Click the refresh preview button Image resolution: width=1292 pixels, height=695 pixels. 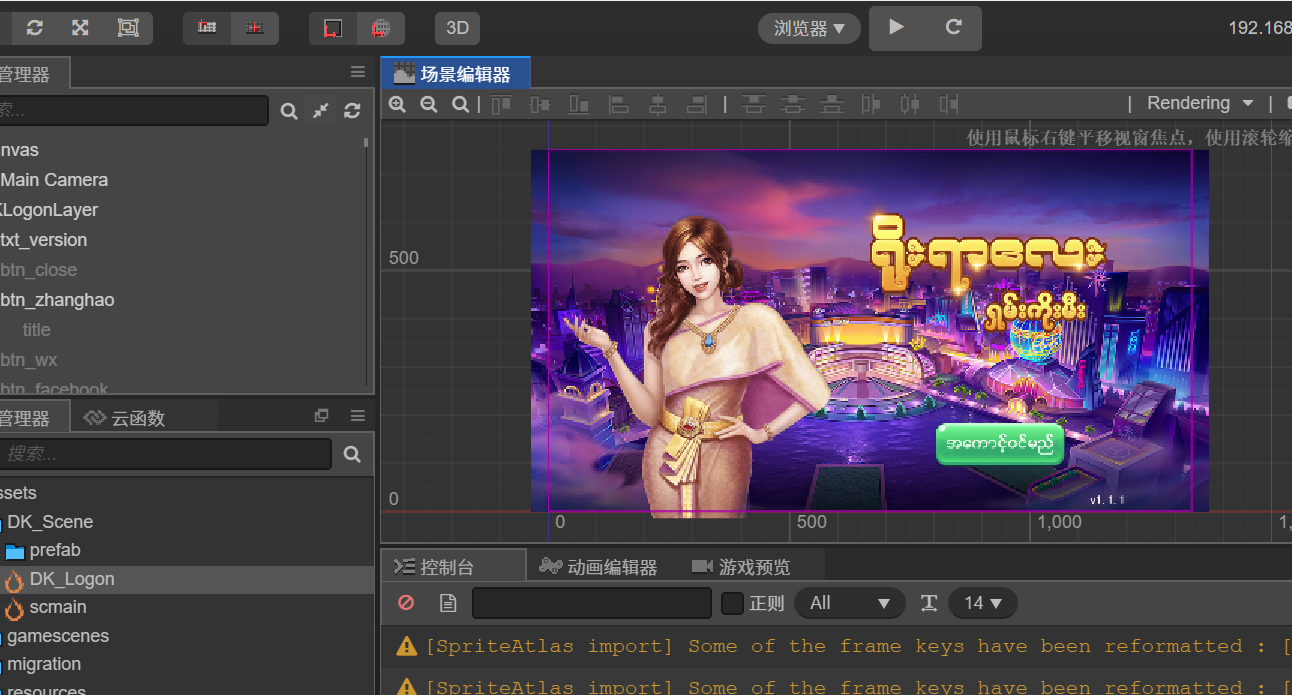(x=954, y=28)
